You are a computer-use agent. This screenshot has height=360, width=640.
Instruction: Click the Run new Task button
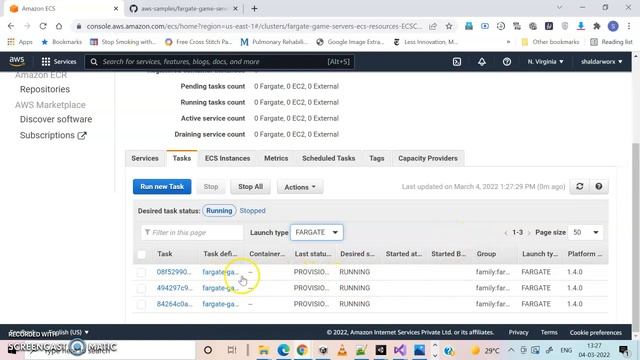coord(162,187)
